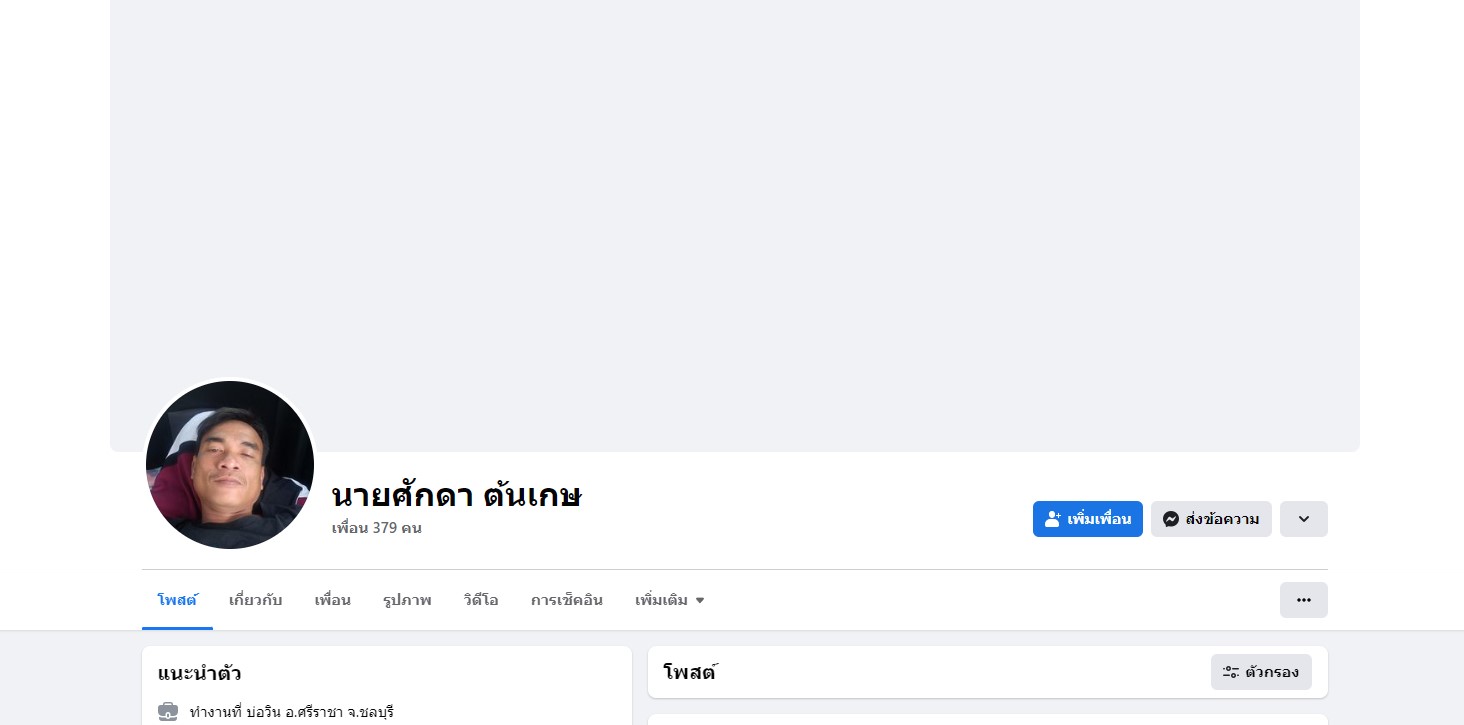Viewport: 1464px width, 725px height.
Task: Click the briefcase work icon
Action: tap(168, 712)
